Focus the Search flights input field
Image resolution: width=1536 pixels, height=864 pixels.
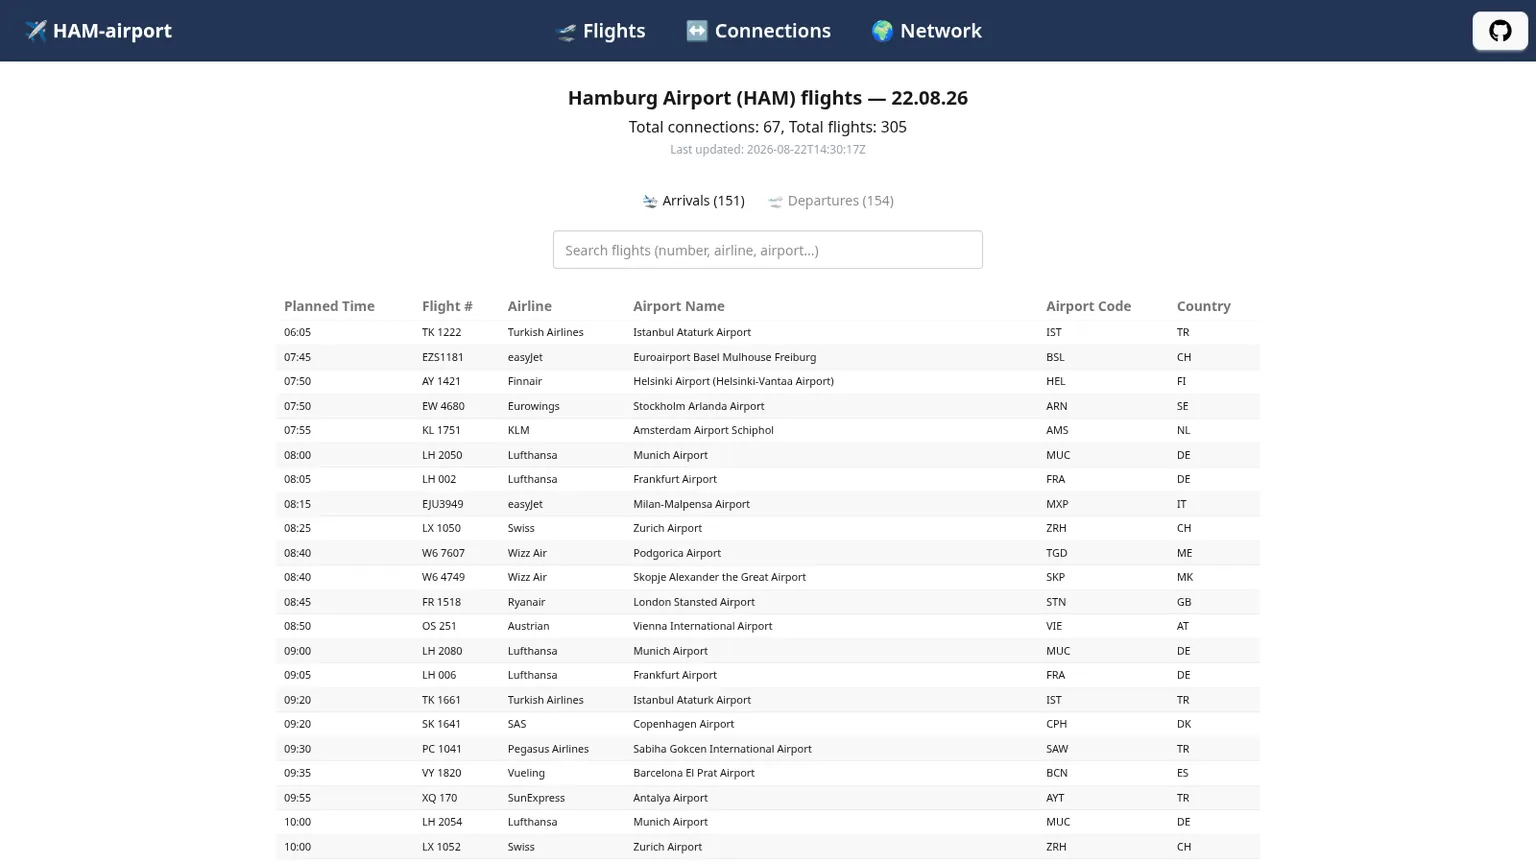pos(768,250)
